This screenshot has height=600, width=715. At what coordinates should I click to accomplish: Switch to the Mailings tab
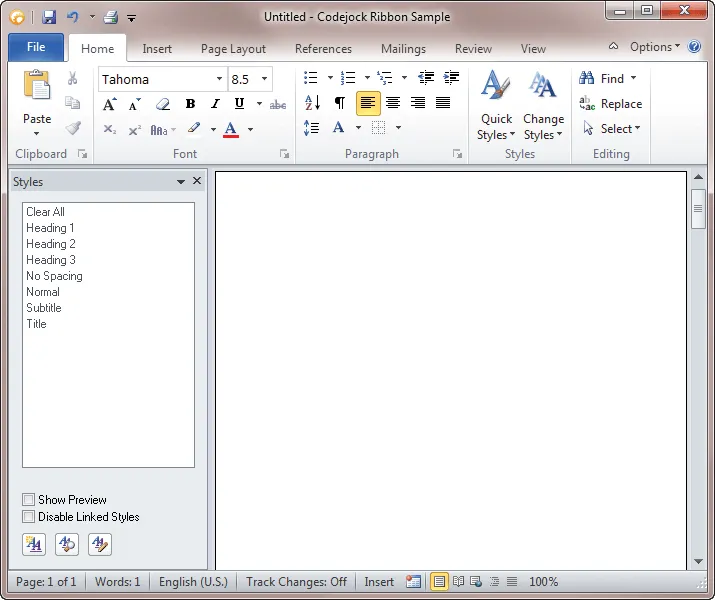pyautogui.click(x=403, y=49)
